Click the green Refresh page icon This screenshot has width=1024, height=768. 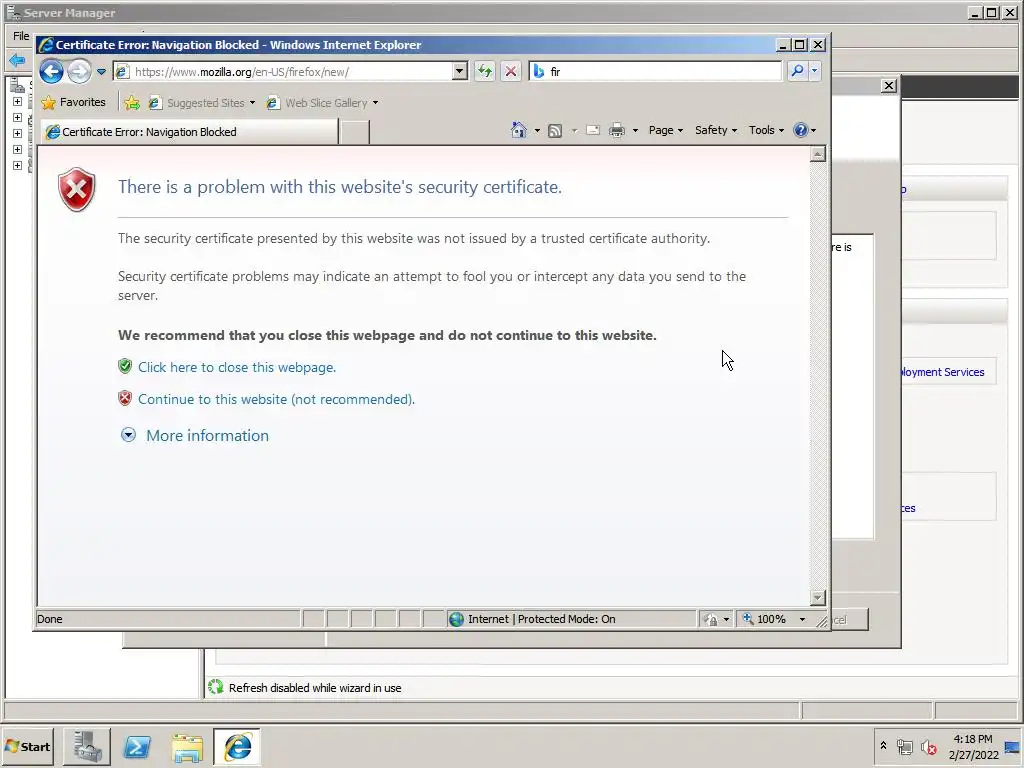[x=485, y=72]
